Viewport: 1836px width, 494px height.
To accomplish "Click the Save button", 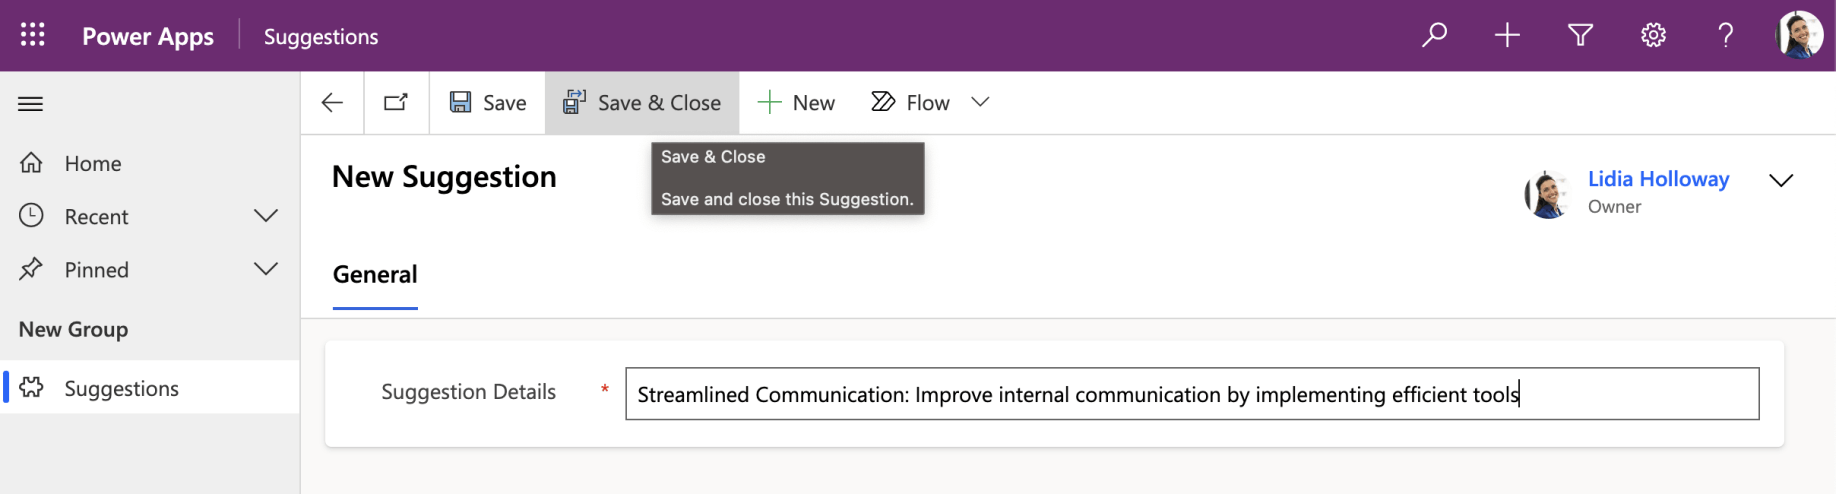I will tap(488, 102).
